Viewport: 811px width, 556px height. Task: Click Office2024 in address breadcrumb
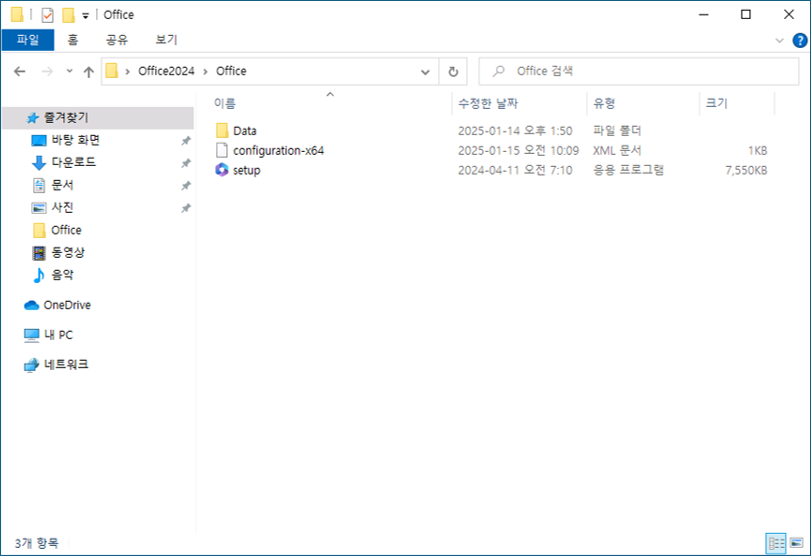point(166,71)
